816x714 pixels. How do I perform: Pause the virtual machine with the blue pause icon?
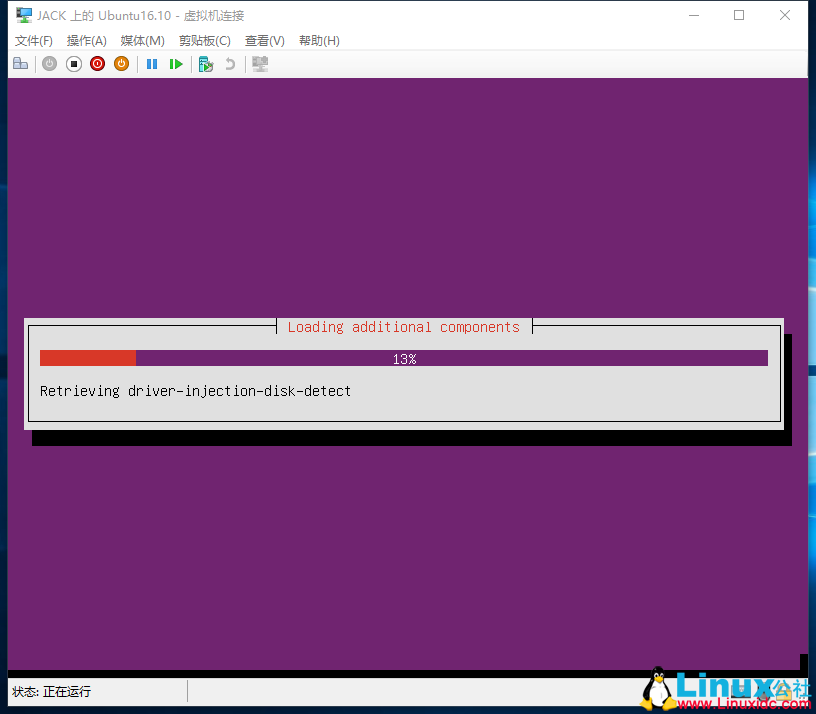pos(152,63)
